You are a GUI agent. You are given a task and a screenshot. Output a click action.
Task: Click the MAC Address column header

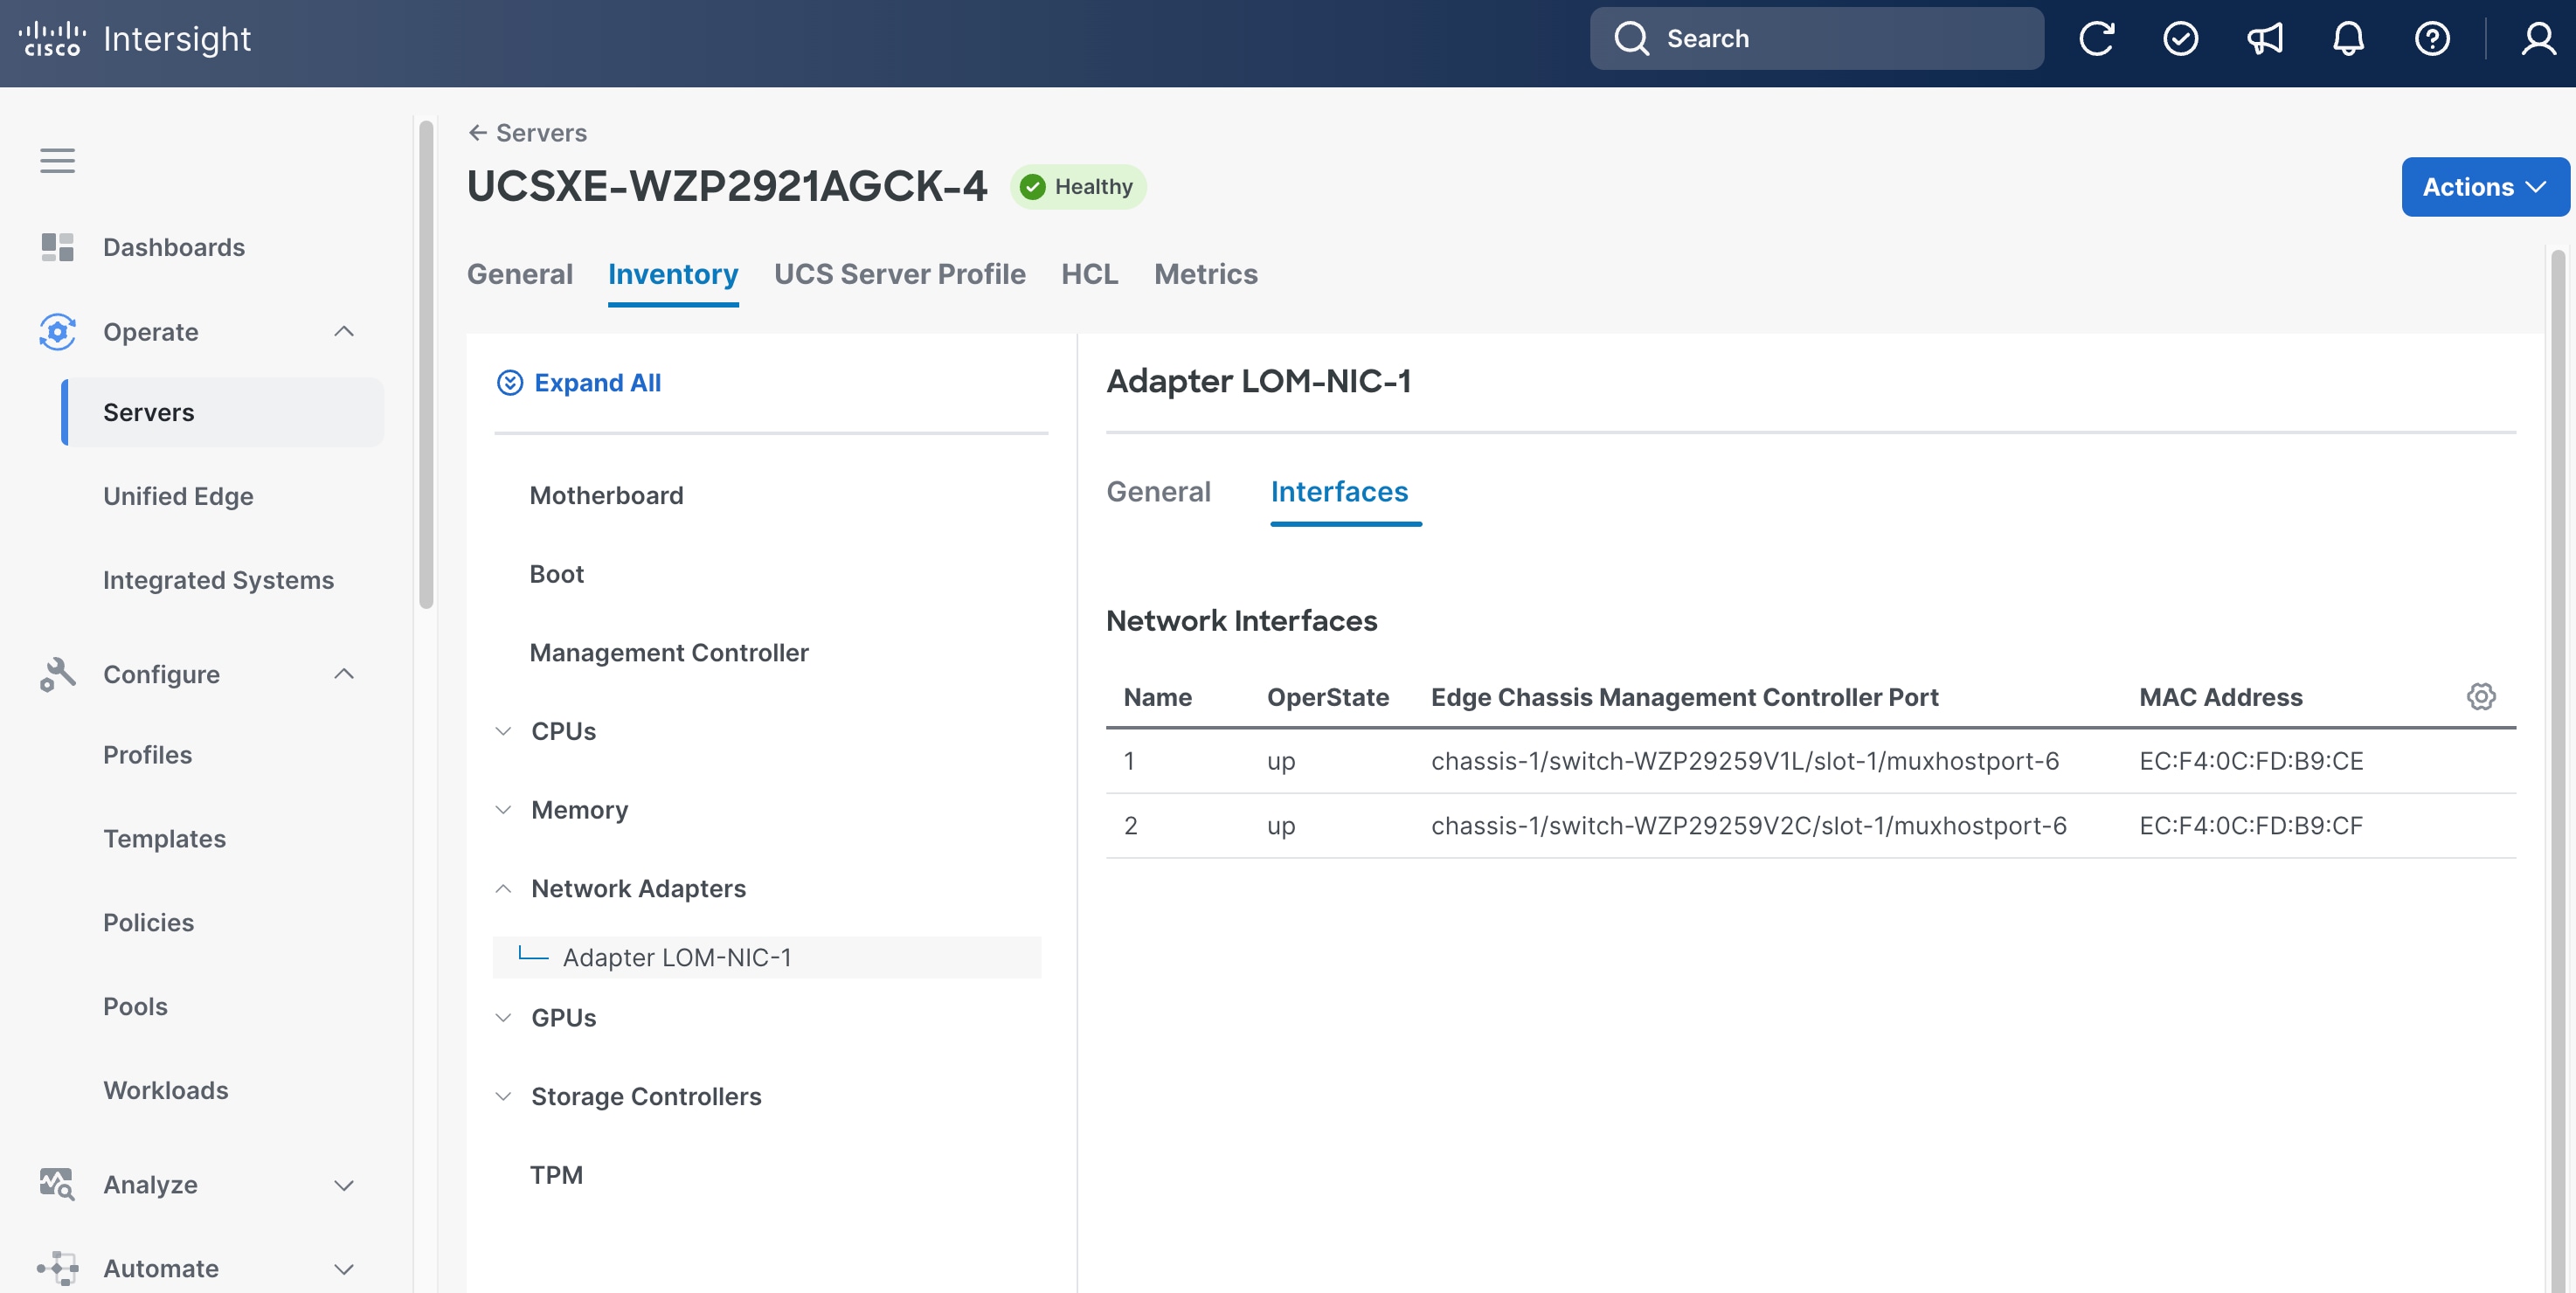2221,697
